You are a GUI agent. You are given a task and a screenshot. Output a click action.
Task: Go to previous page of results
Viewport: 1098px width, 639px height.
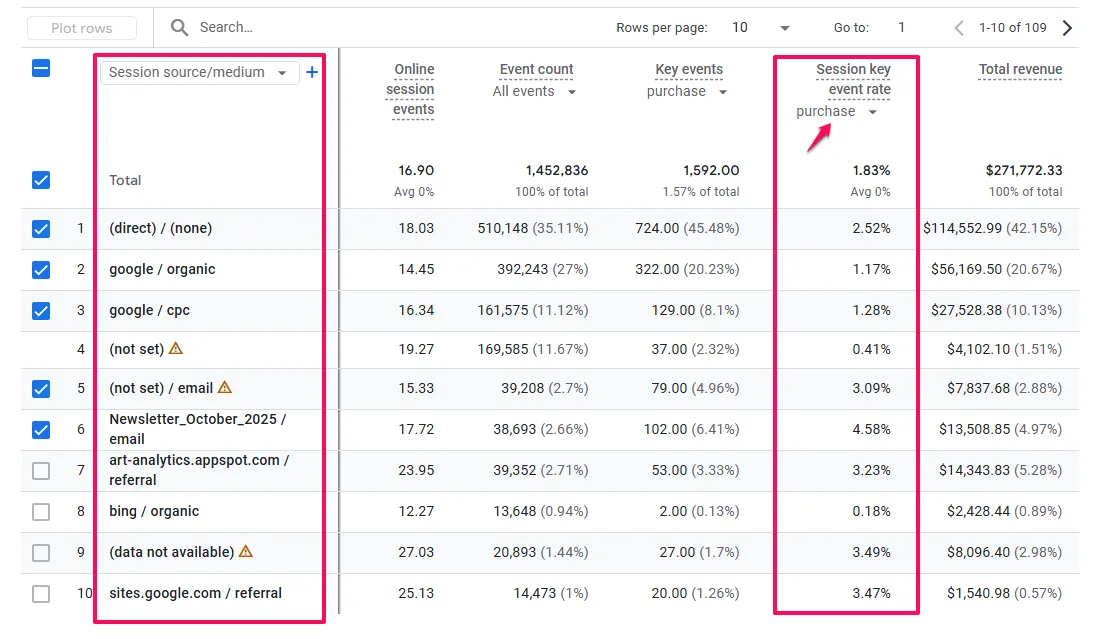[x=958, y=28]
